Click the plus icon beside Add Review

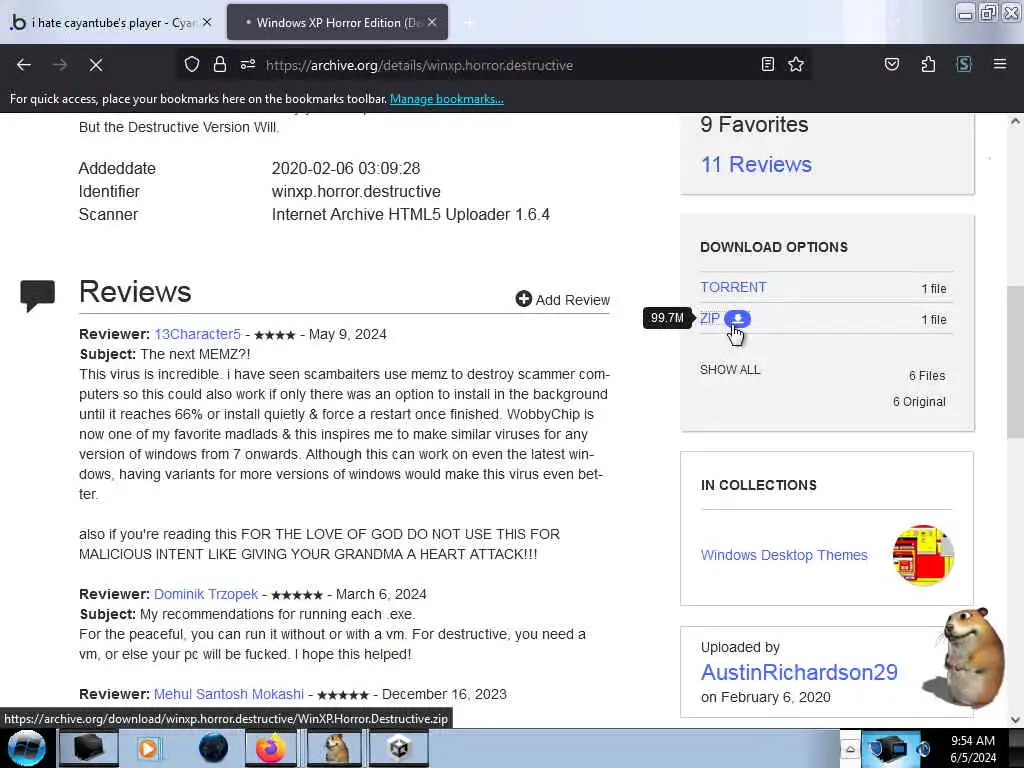point(523,299)
